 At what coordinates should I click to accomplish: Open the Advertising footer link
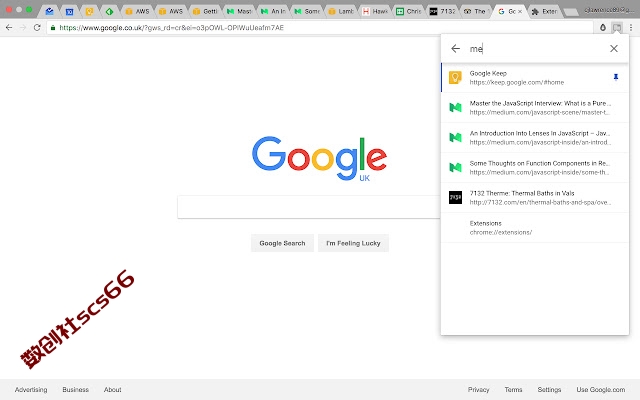31,389
